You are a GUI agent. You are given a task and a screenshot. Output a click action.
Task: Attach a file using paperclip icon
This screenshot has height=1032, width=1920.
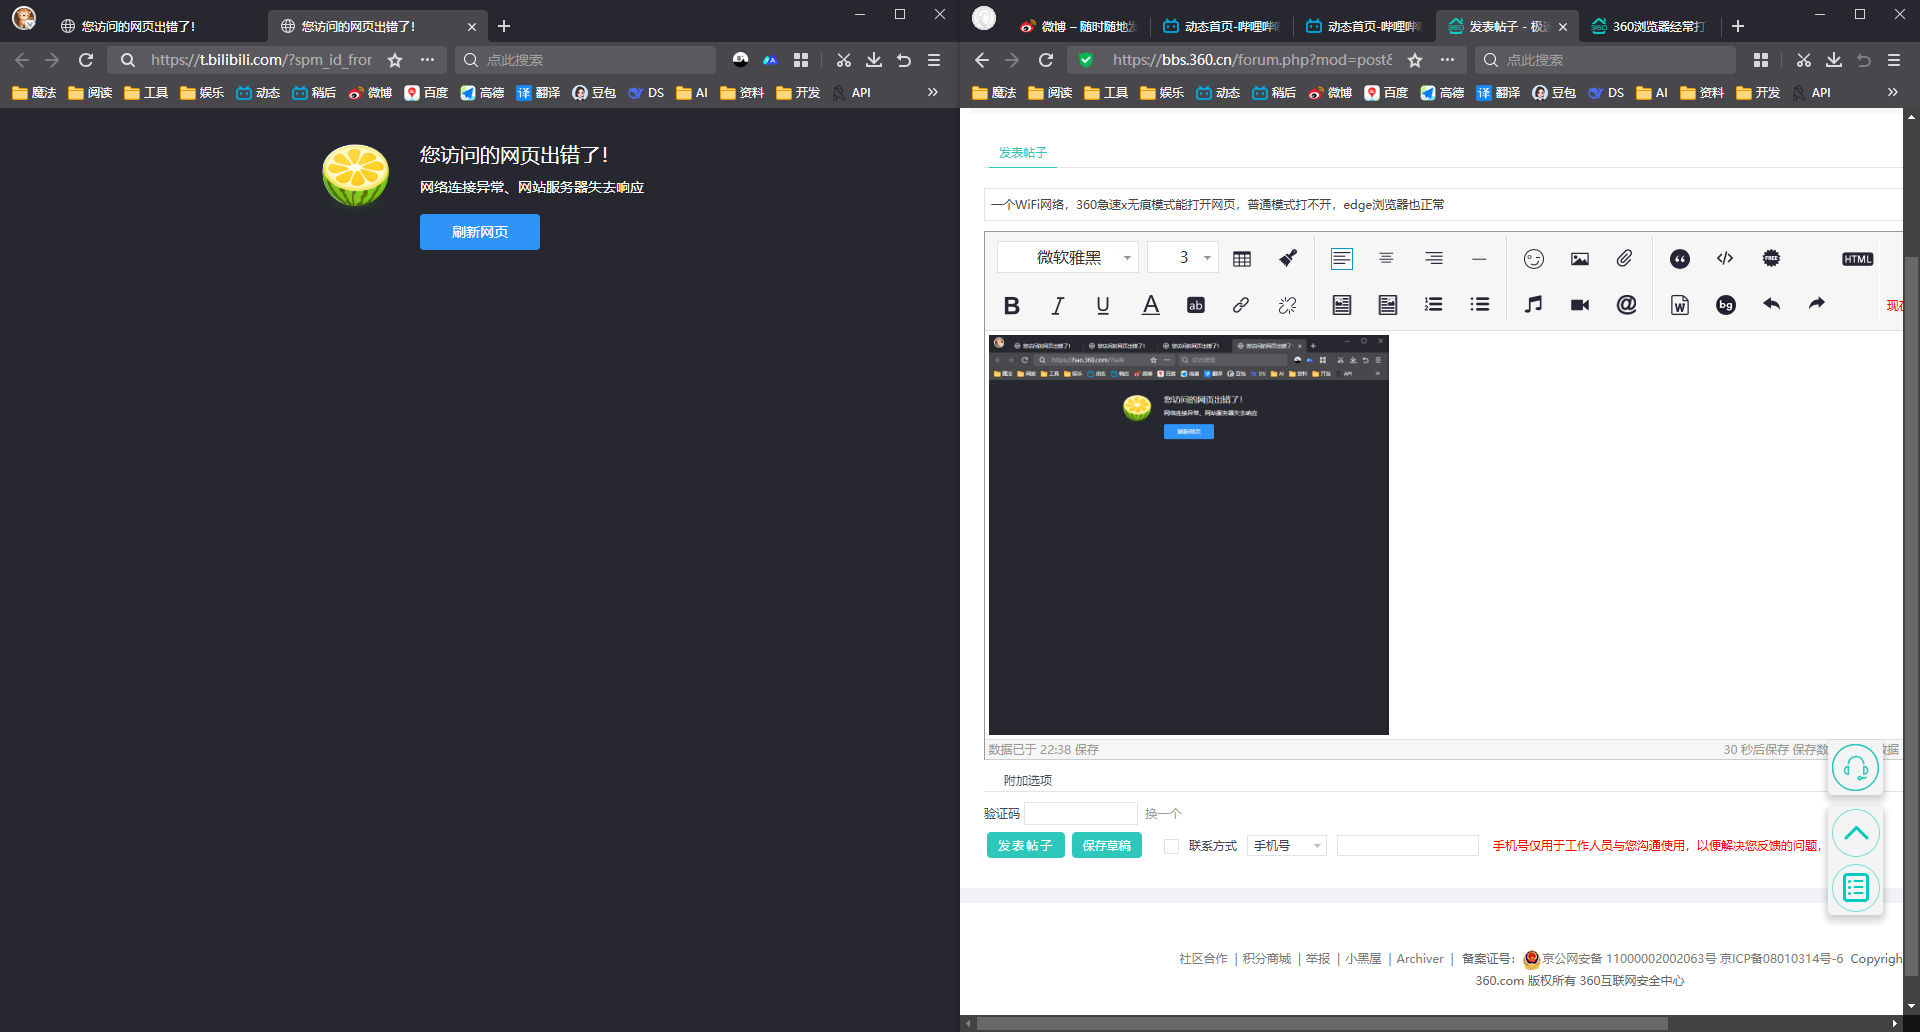pyautogui.click(x=1625, y=259)
